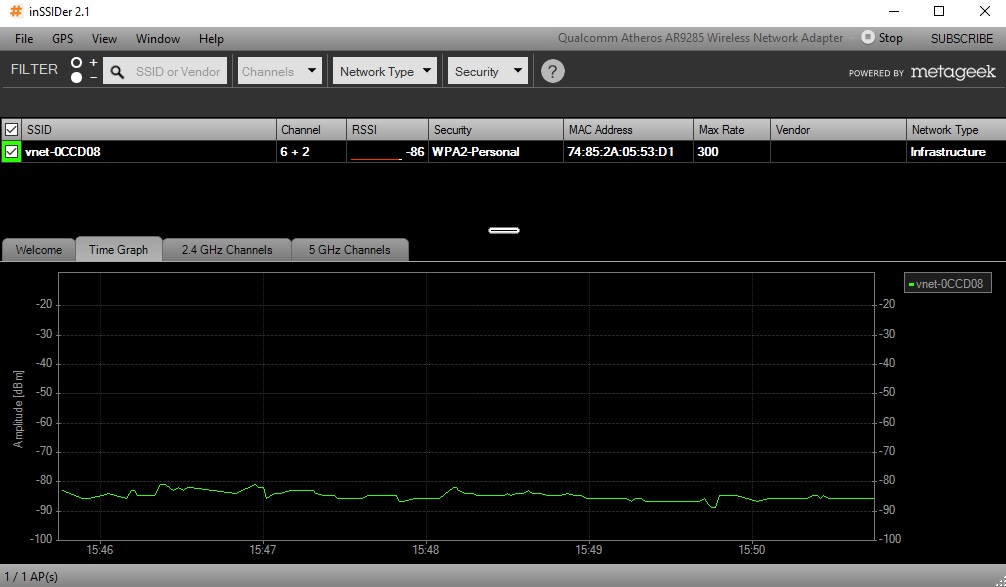This screenshot has width=1006, height=587.
Task: Sort by Channel column header
Action: pyautogui.click(x=311, y=130)
